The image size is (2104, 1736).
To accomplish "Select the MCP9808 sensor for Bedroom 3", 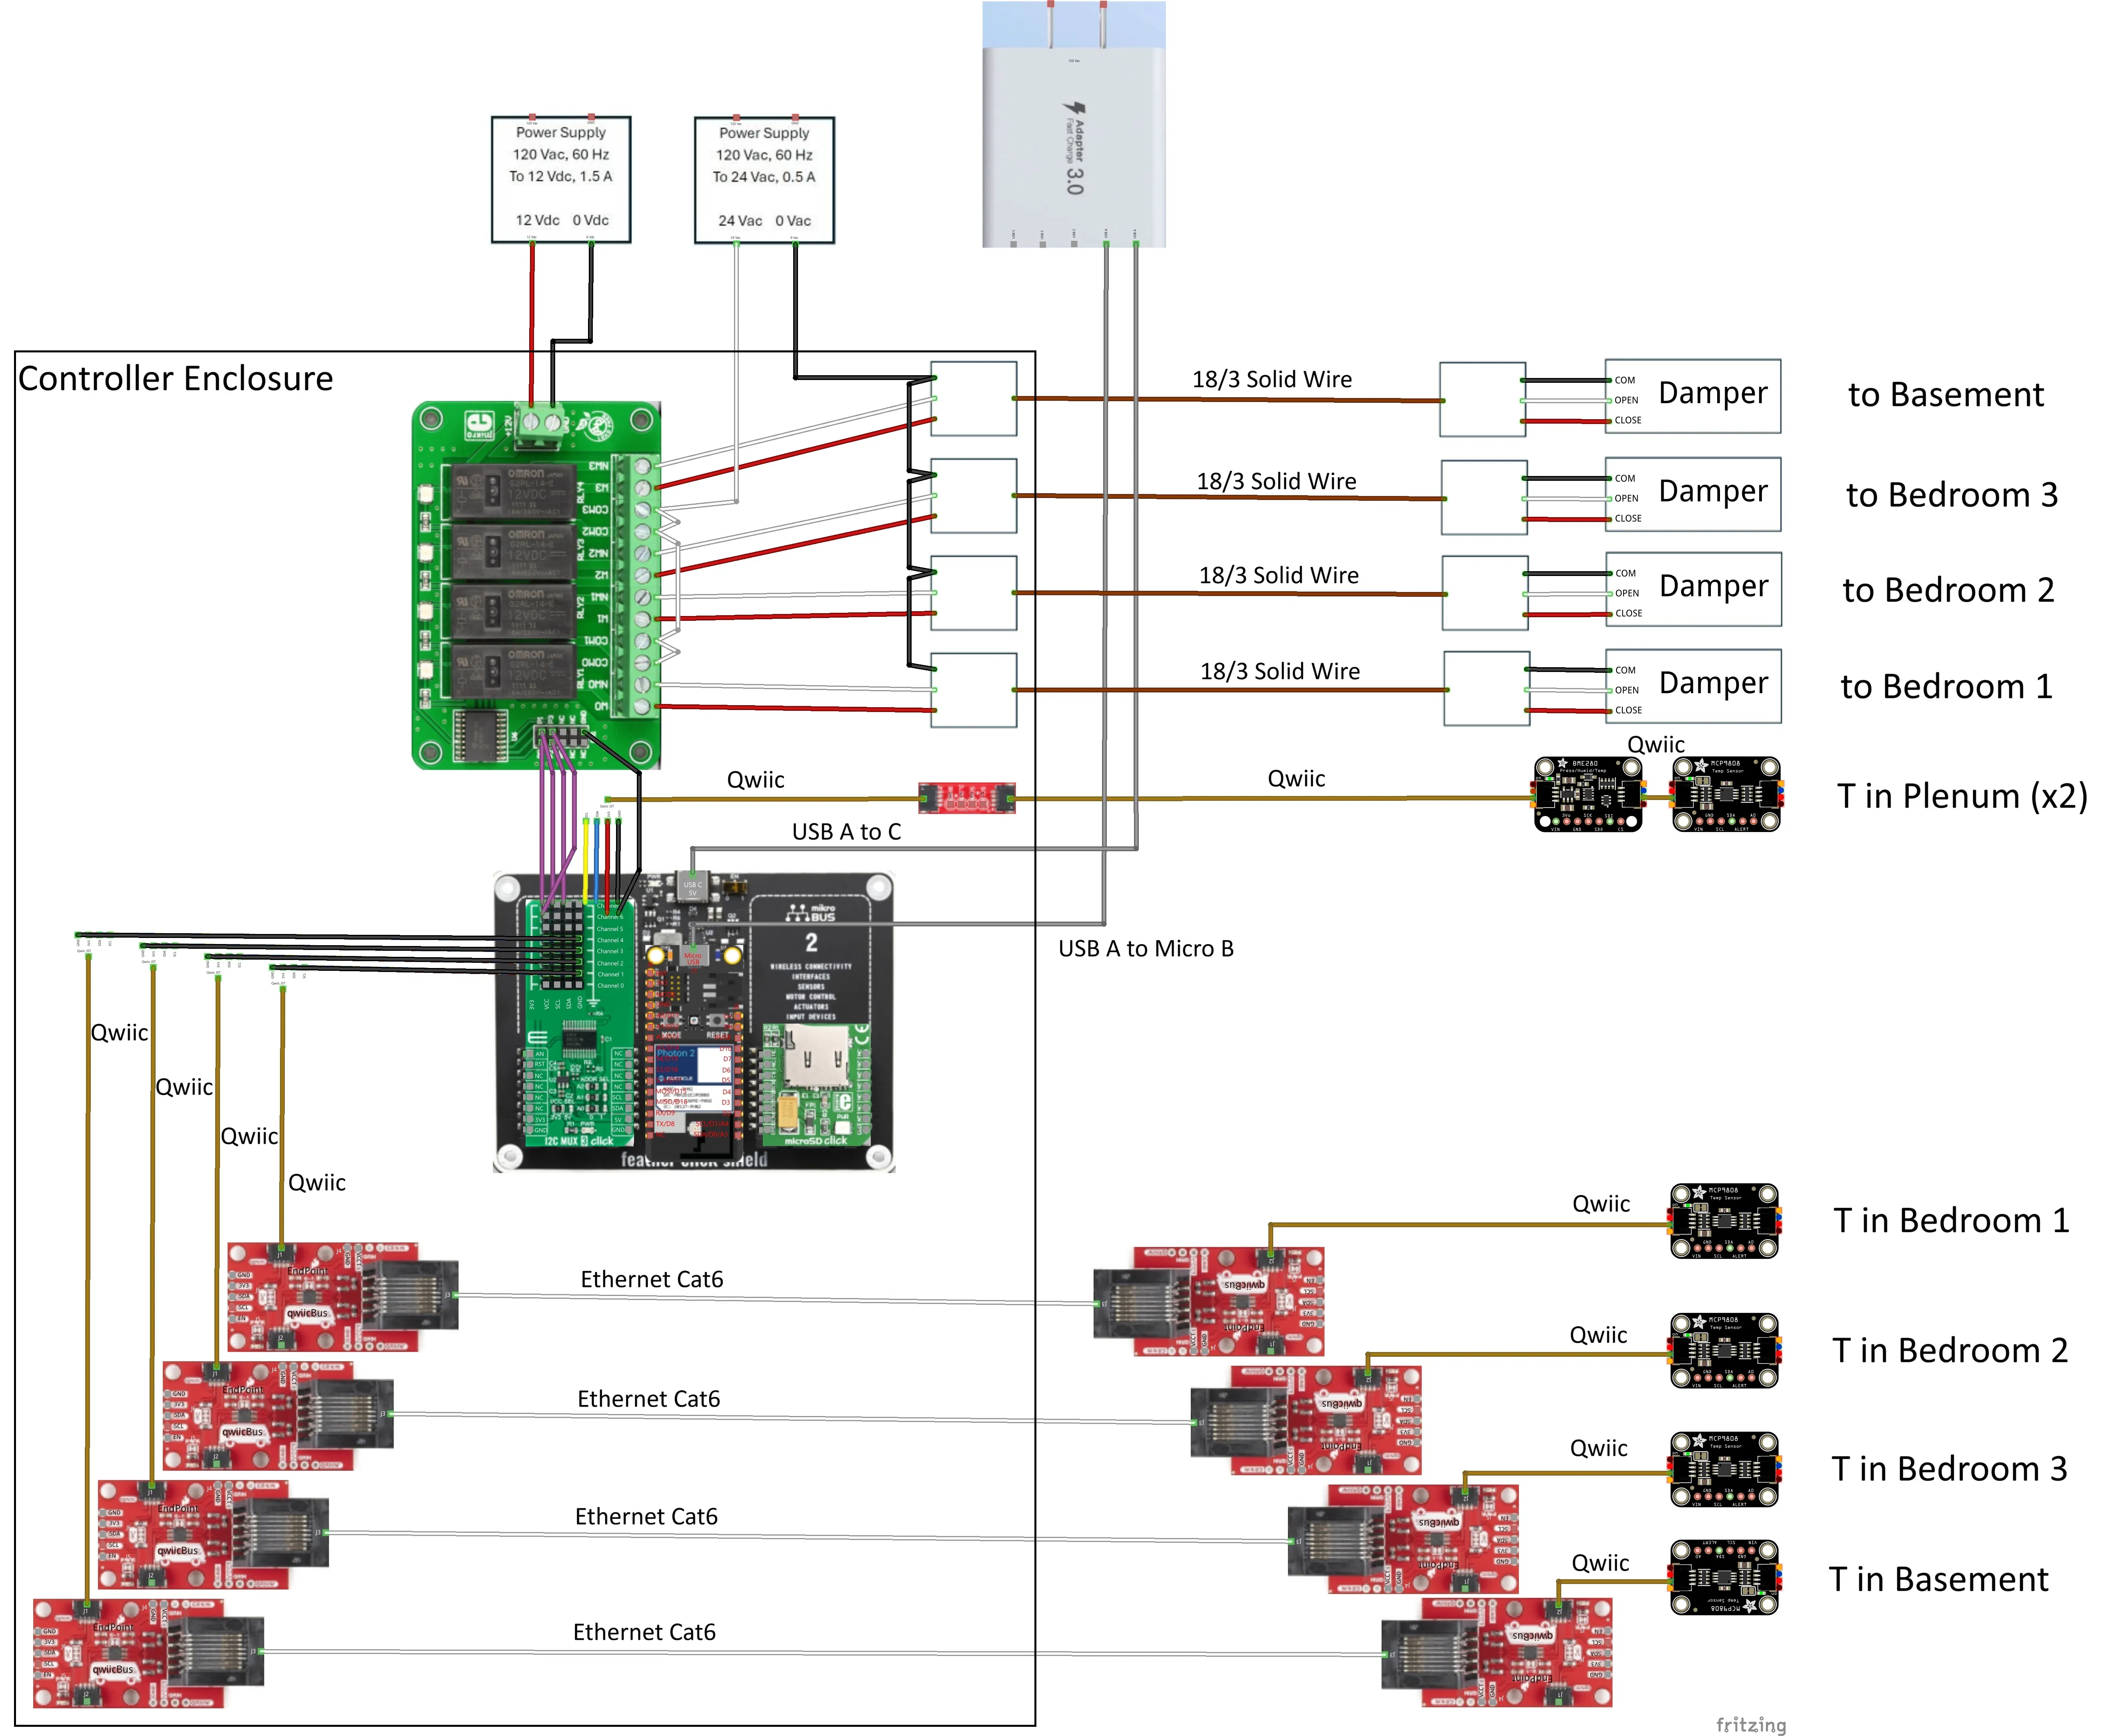I will [1724, 1469].
